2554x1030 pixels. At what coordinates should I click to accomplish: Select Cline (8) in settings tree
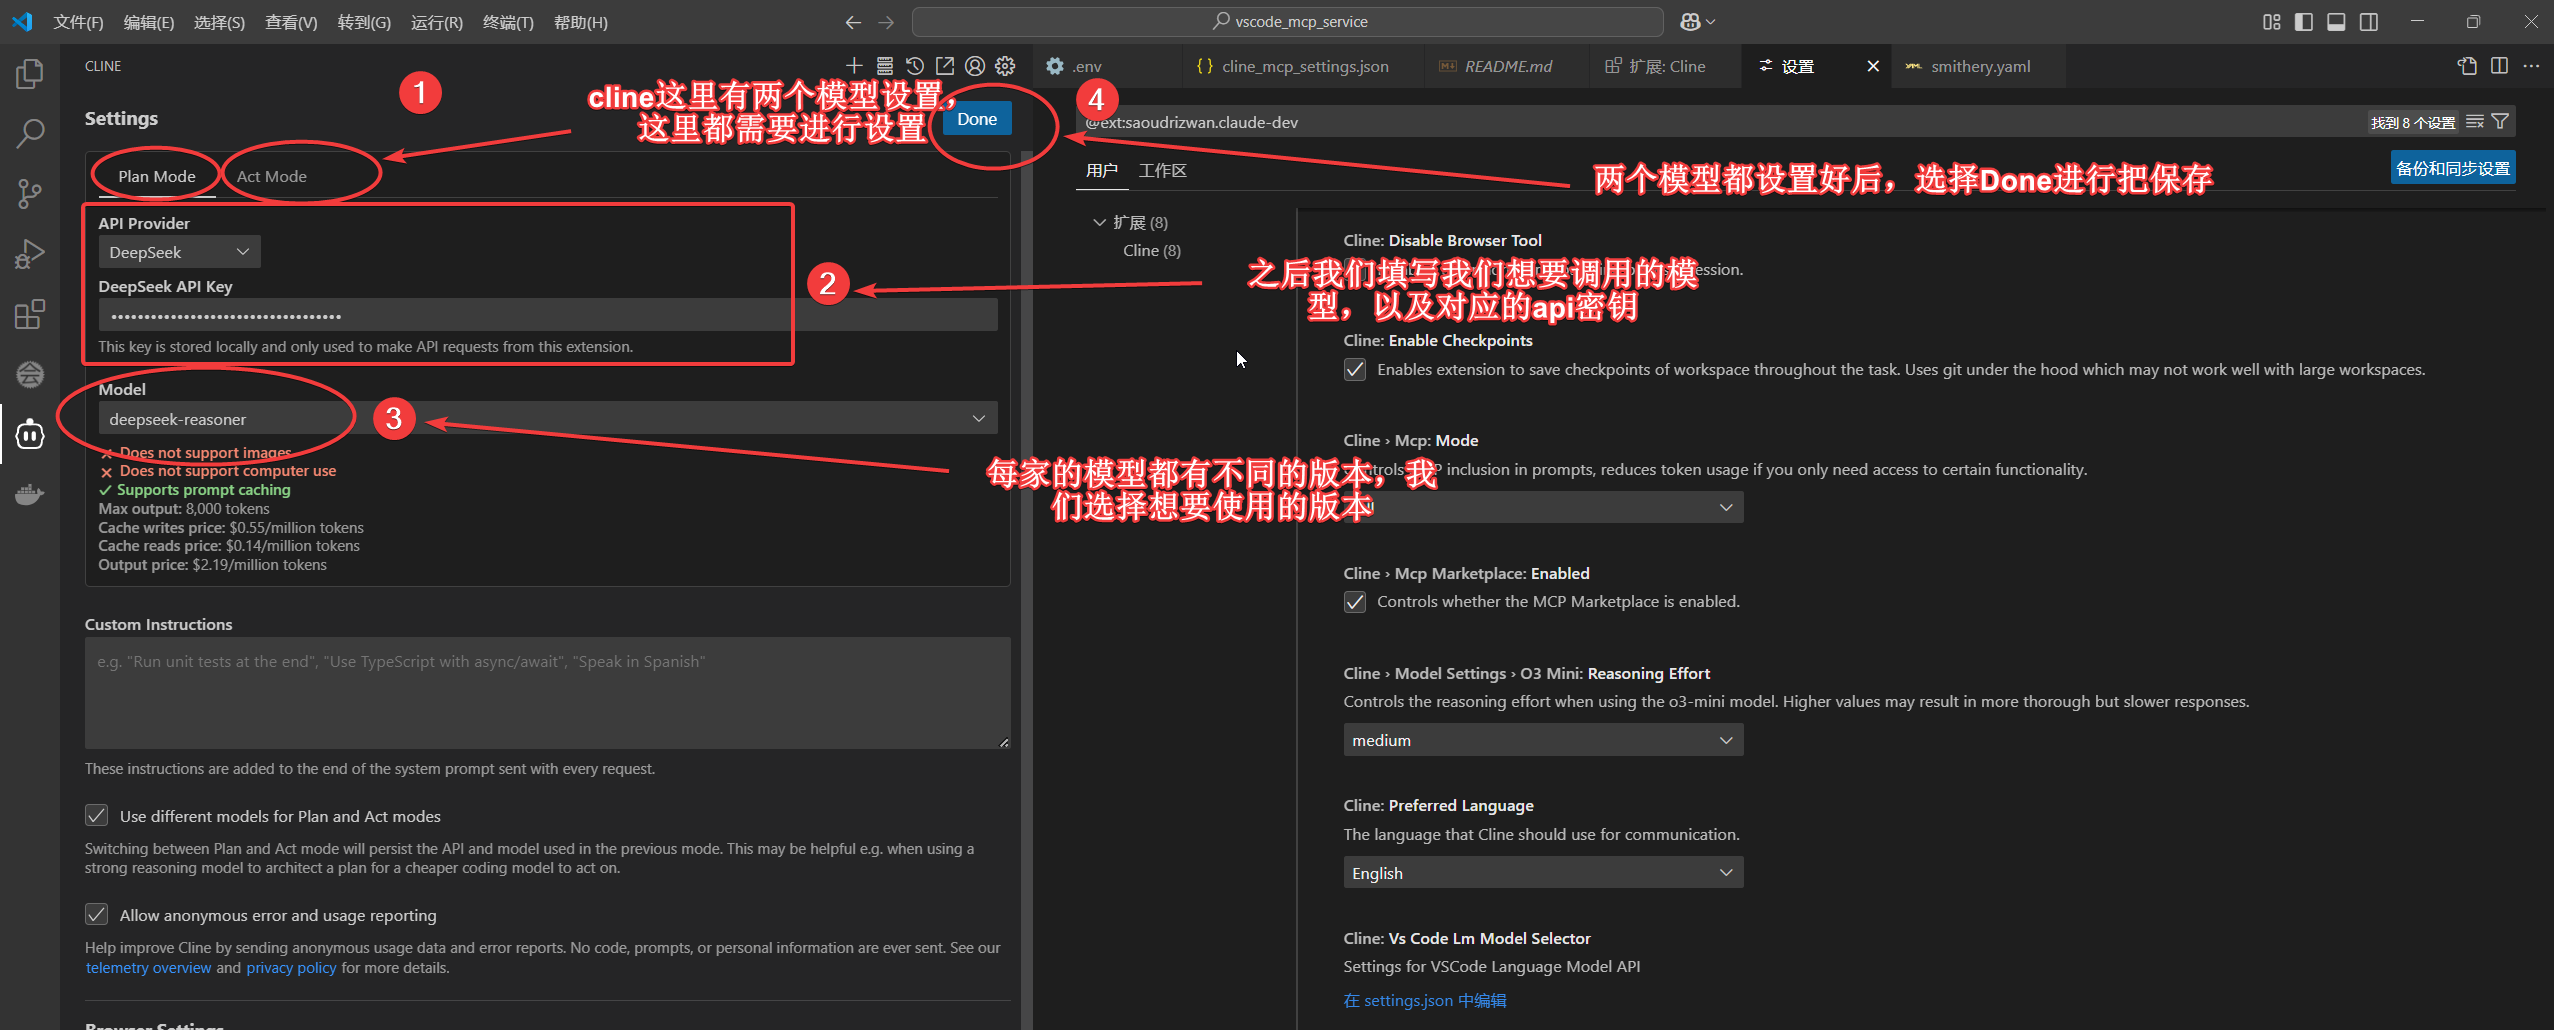pyautogui.click(x=1152, y=251)
